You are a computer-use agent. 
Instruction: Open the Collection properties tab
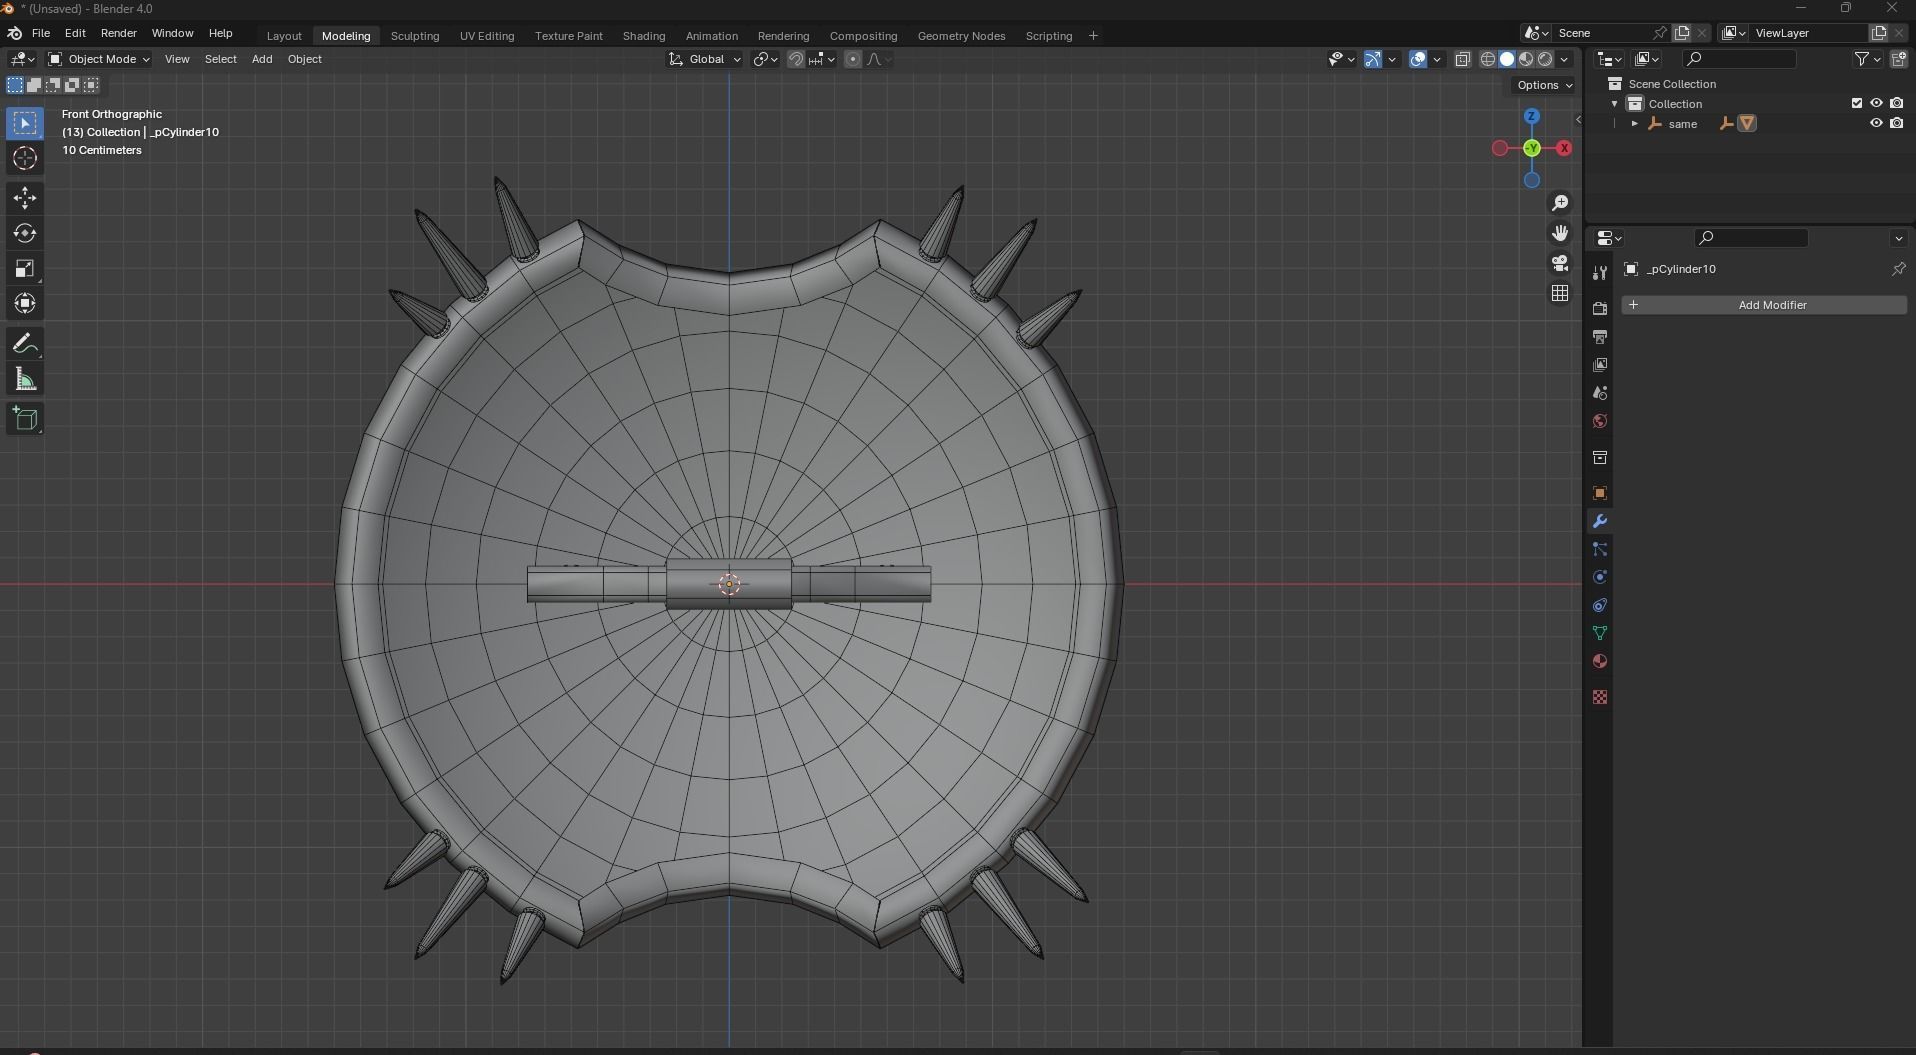pos(1599,457)
